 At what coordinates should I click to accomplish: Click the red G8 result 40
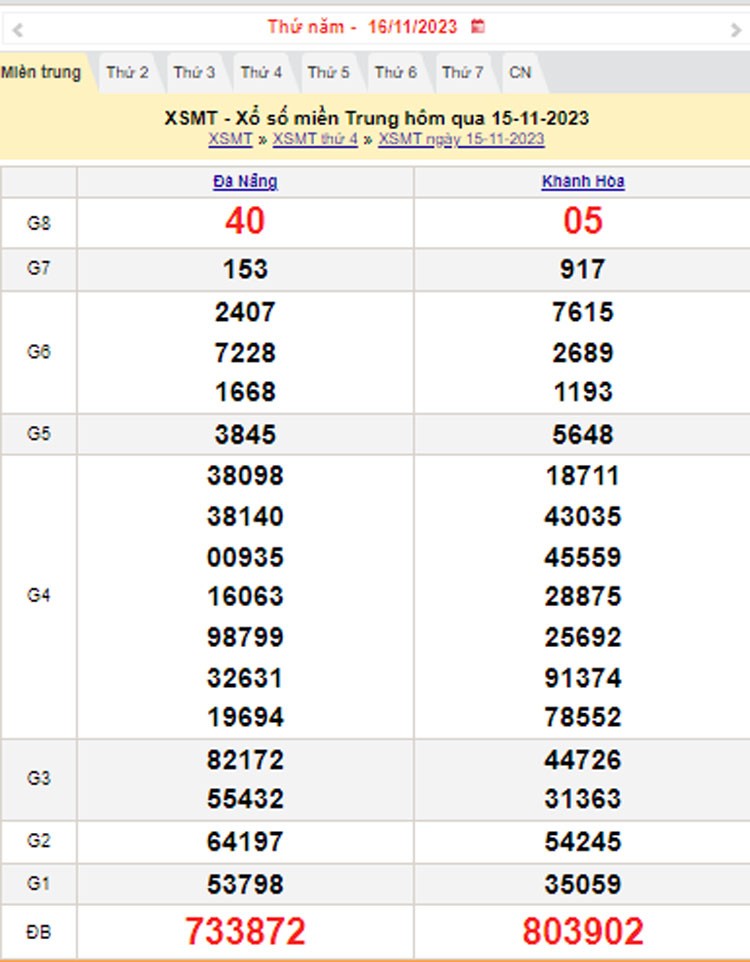tap(245, 222)
